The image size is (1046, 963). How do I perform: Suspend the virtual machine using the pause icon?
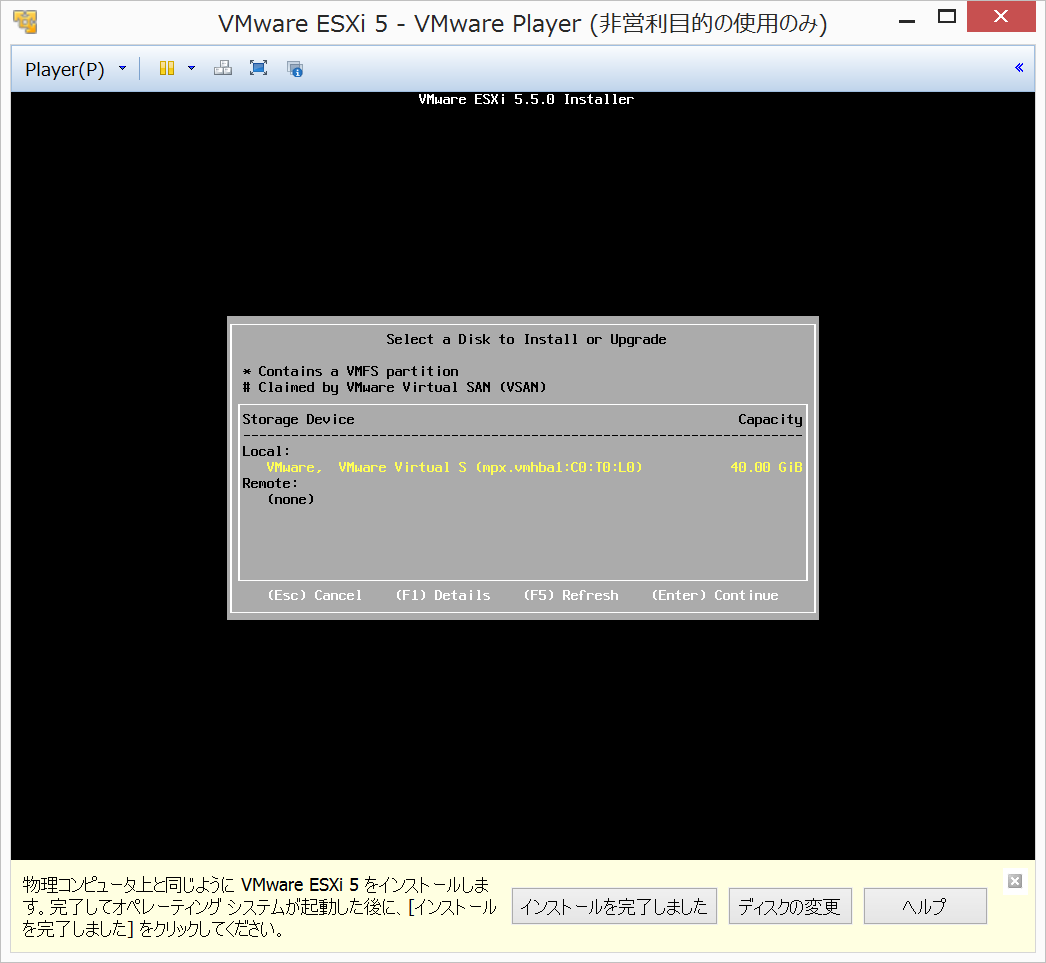[x=165, y=68]
